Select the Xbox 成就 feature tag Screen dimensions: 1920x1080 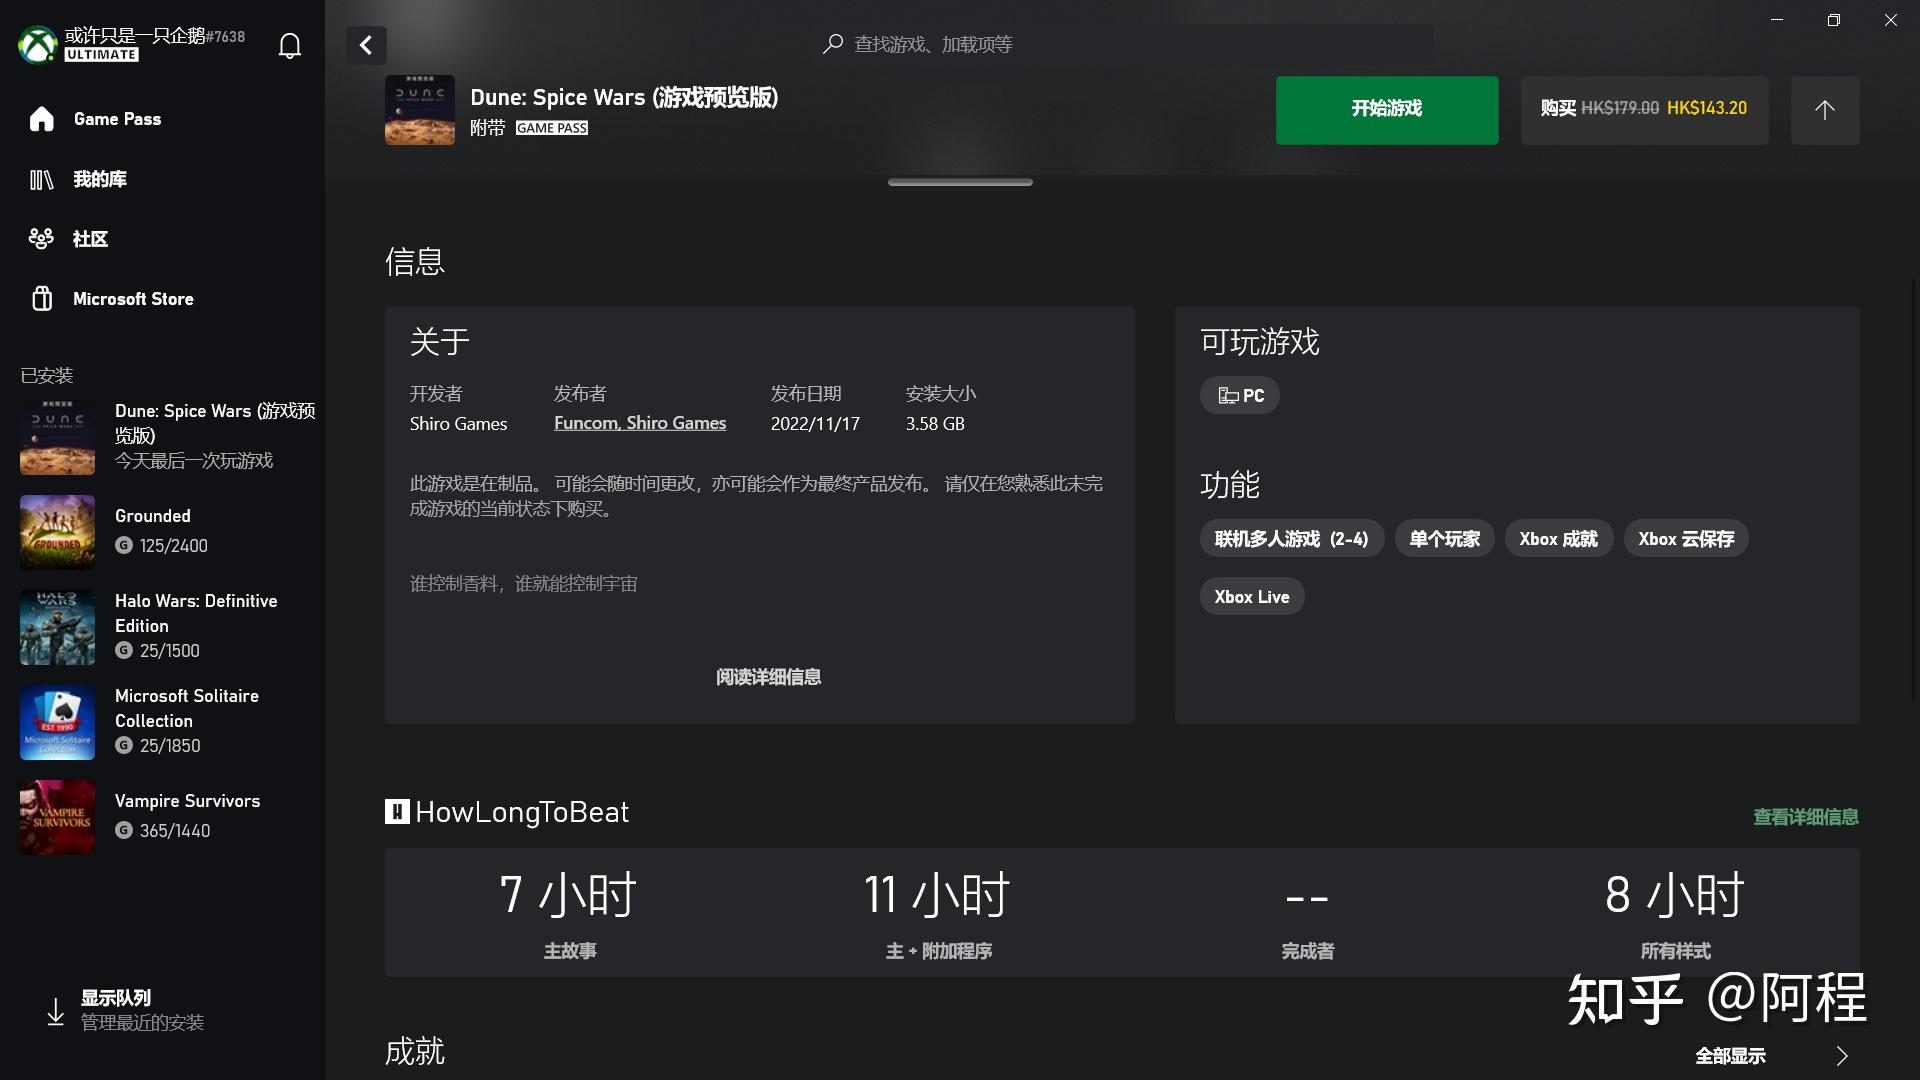point(1557,538)
